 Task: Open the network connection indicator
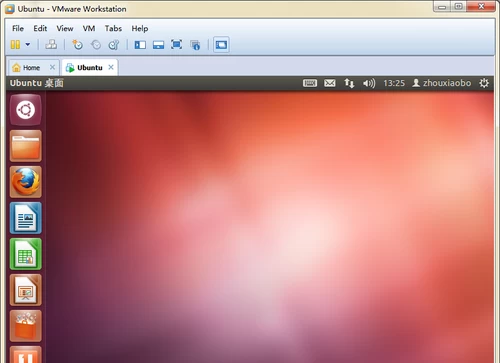click(349, 83)
